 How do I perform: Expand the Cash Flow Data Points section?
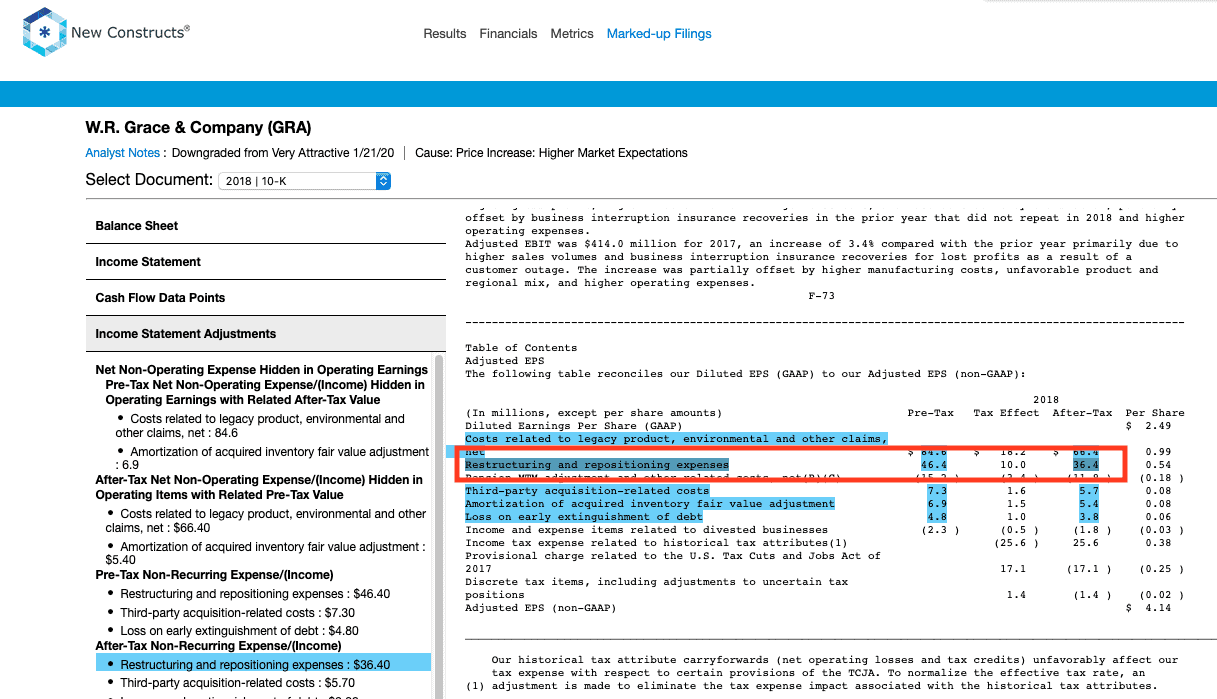[x=266, y=298]
